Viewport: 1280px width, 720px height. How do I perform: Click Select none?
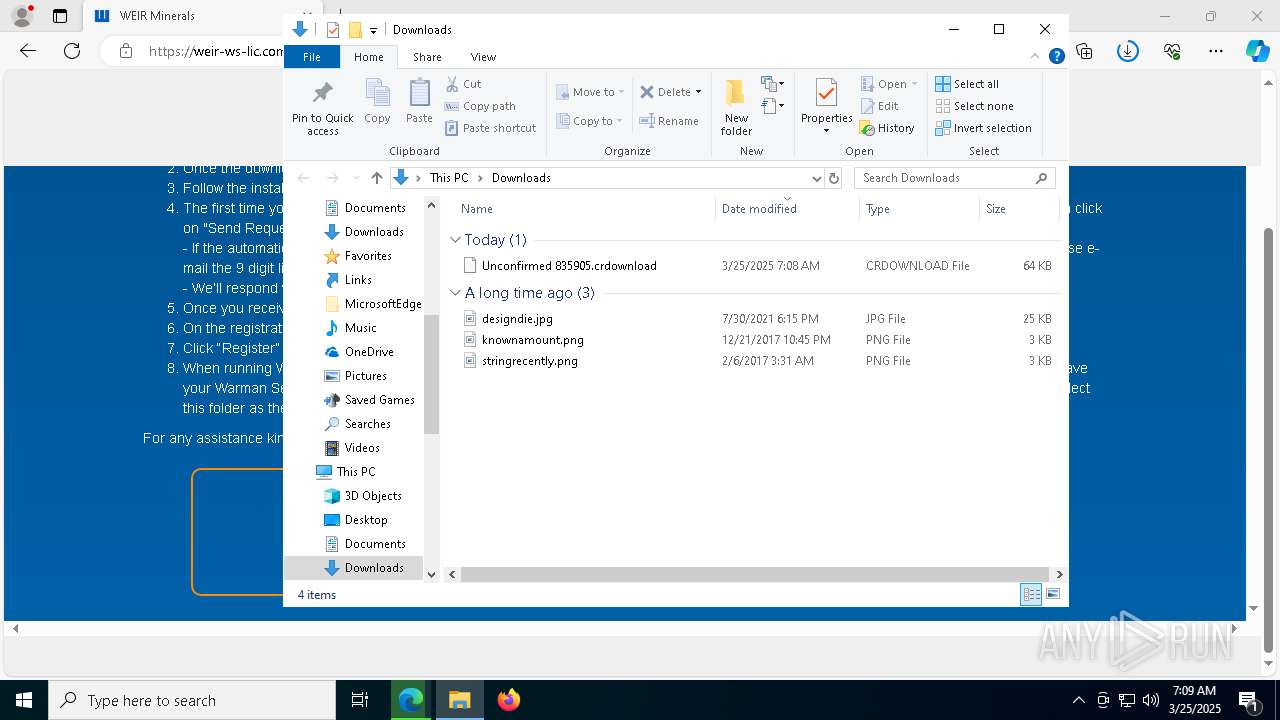[x=974, y=106]
